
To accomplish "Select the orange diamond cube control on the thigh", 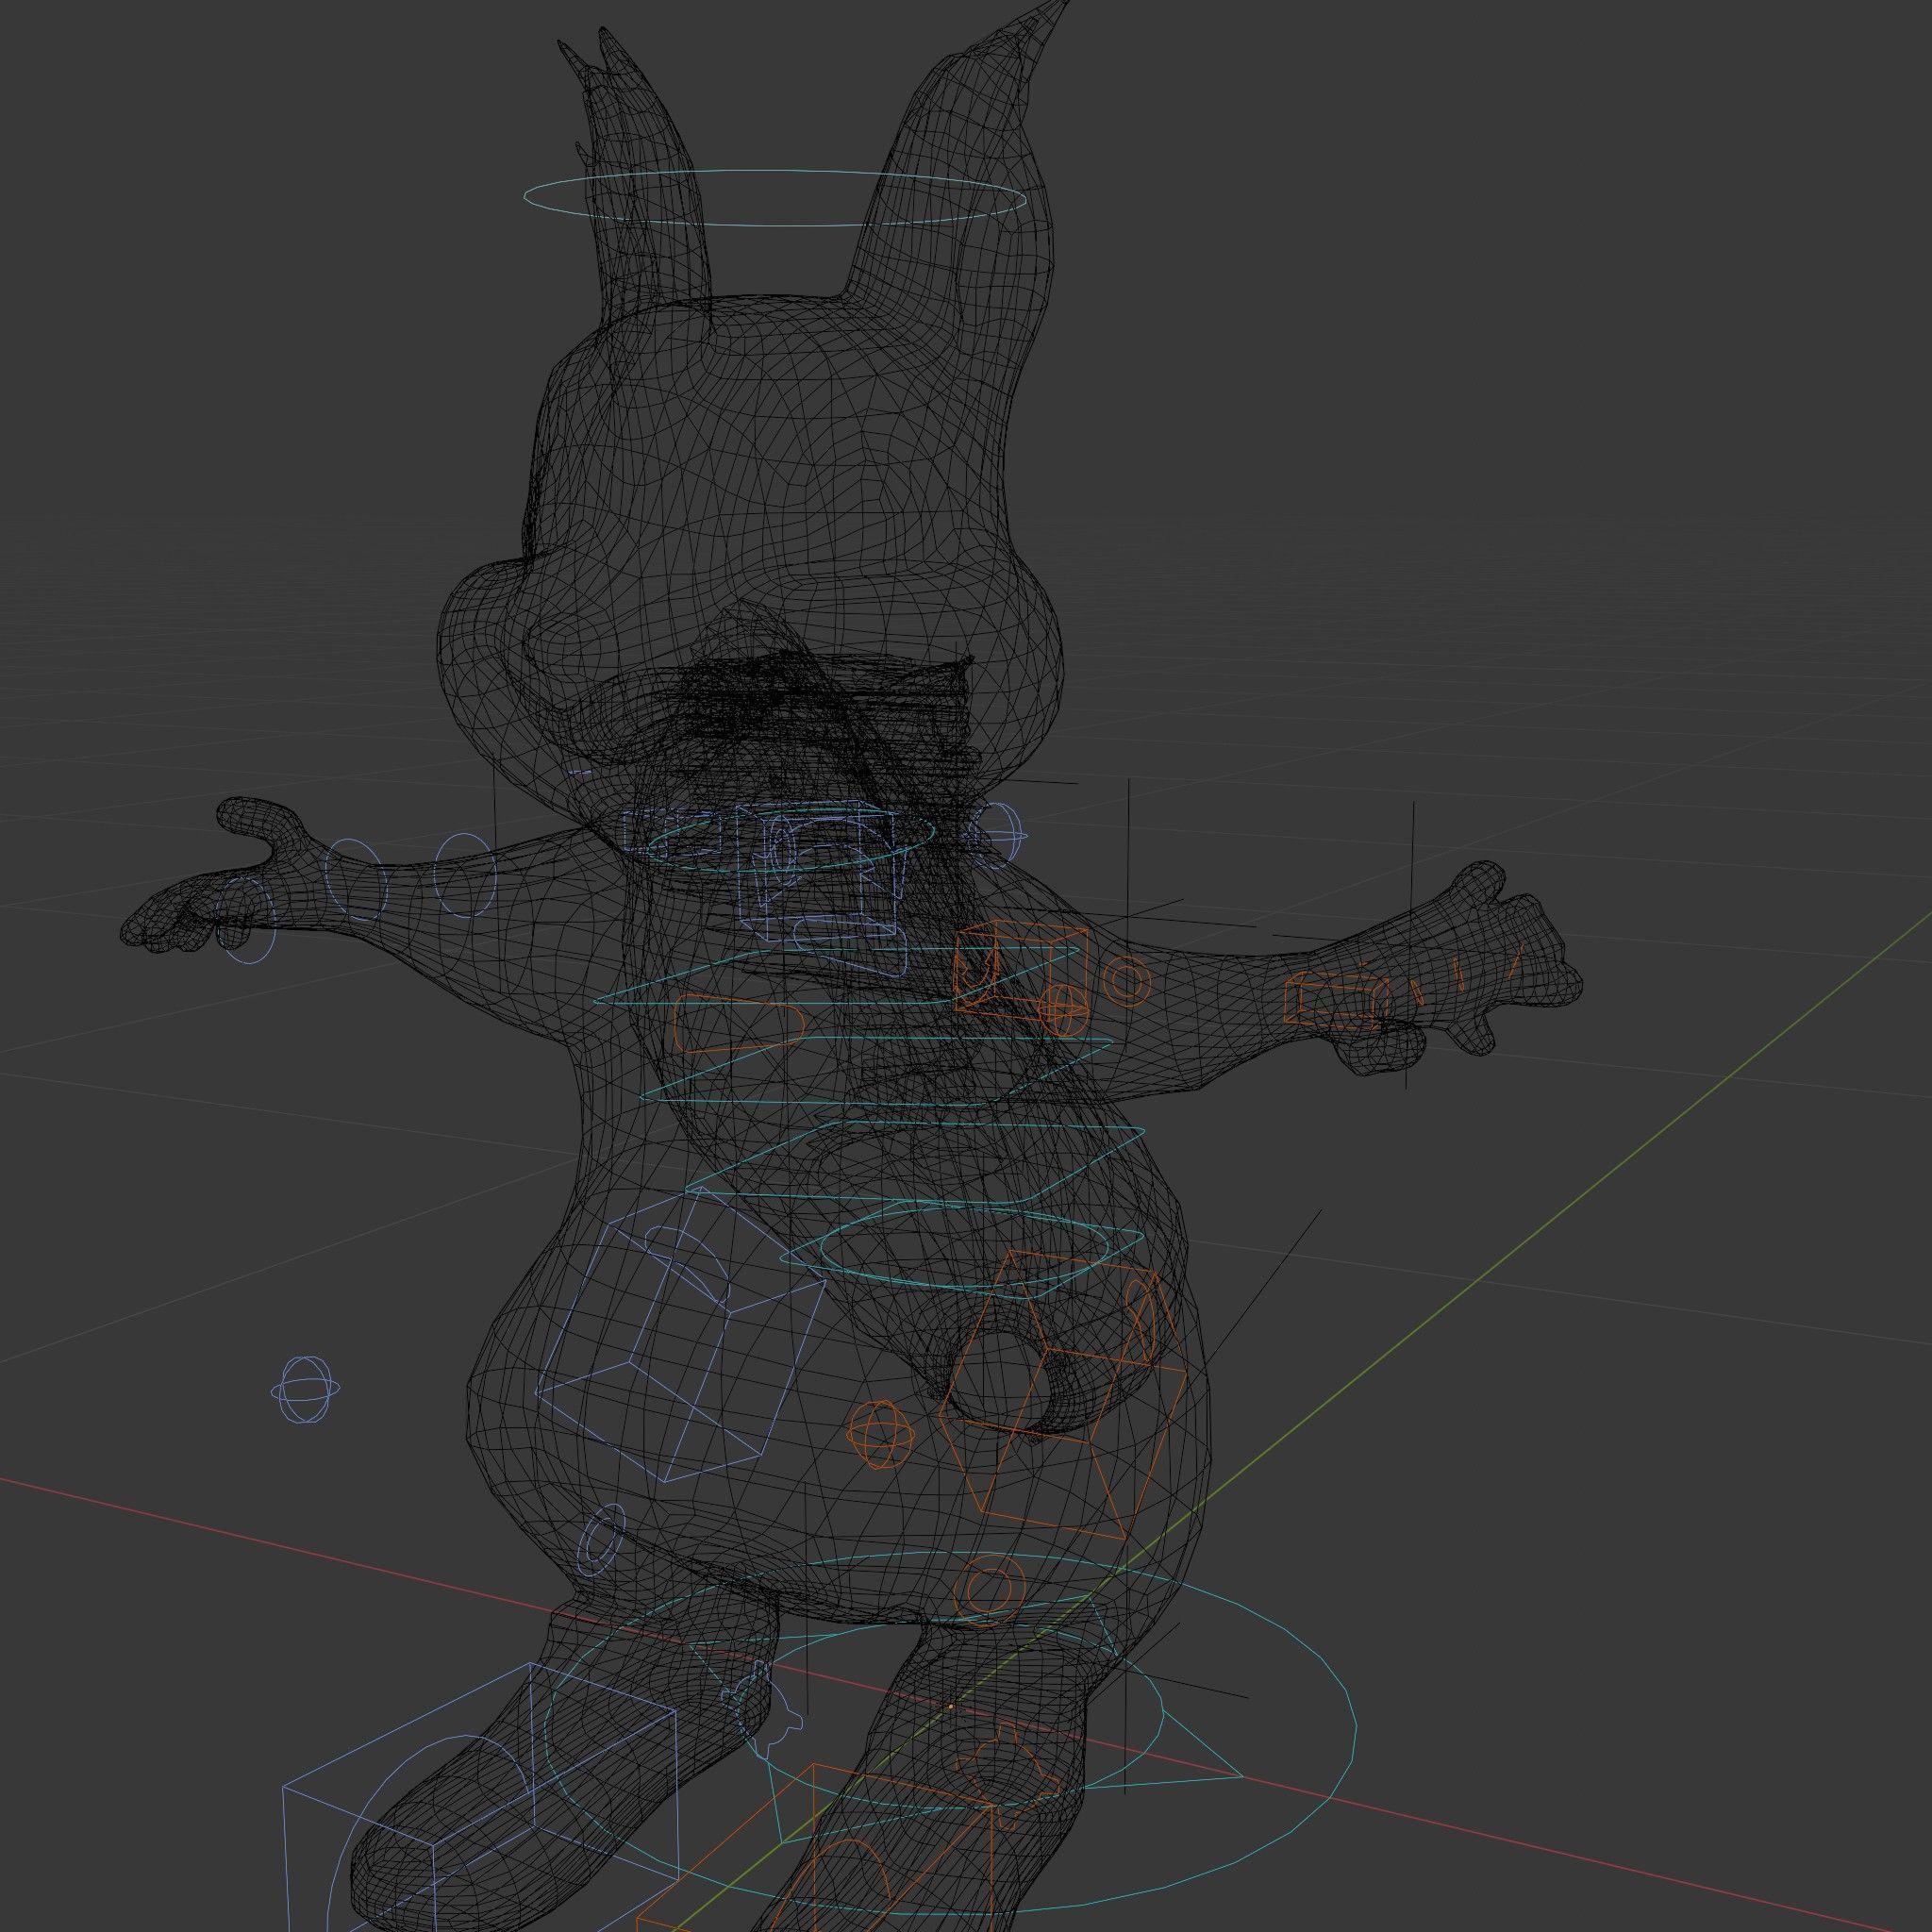I will tap(1063, 1396).
